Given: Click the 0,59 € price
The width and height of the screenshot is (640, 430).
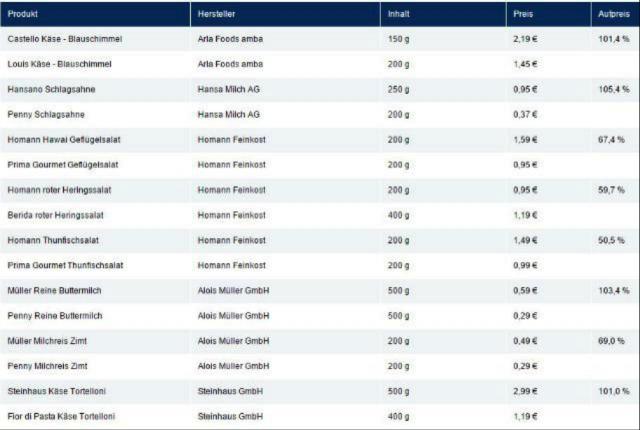Looking at the screenshot, I should [525, 291].
